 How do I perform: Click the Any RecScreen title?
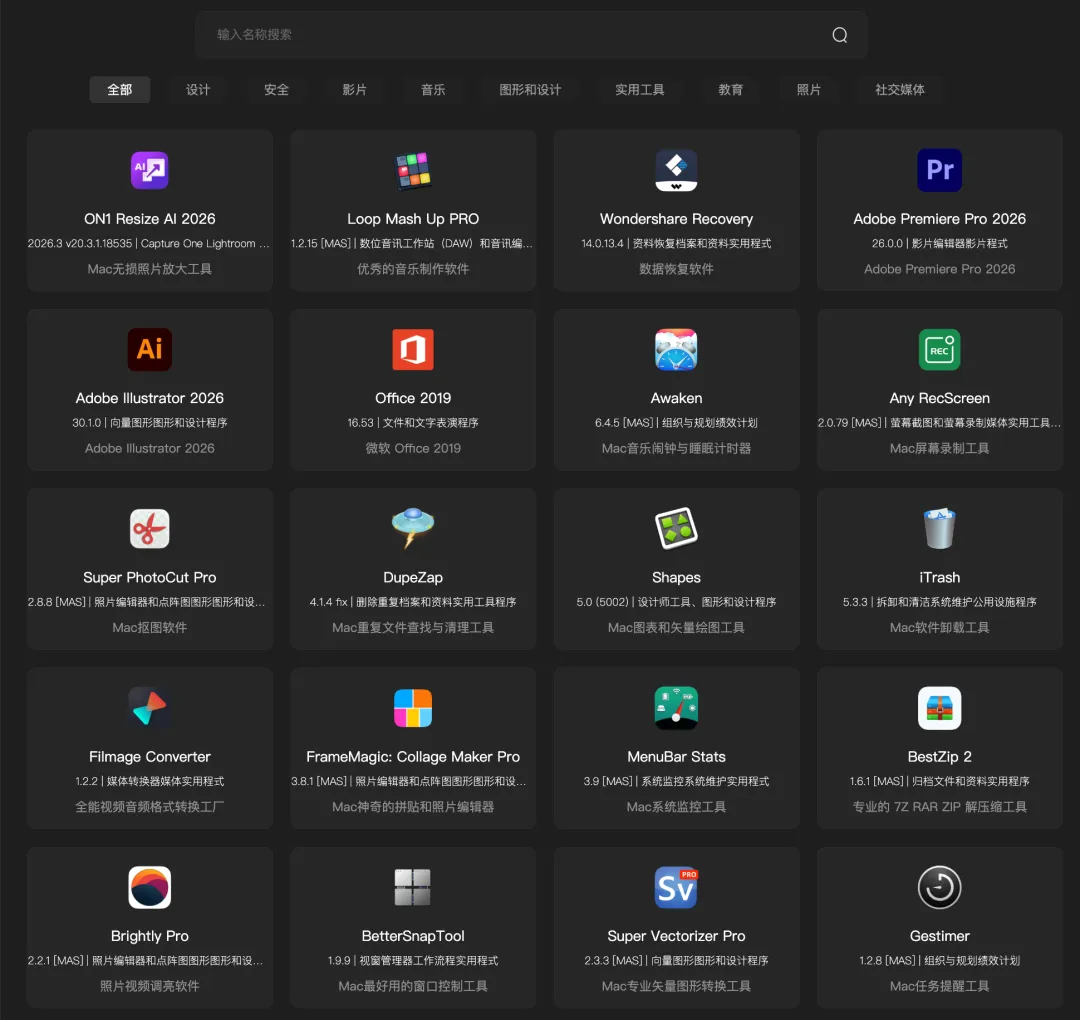coord(939,398)
